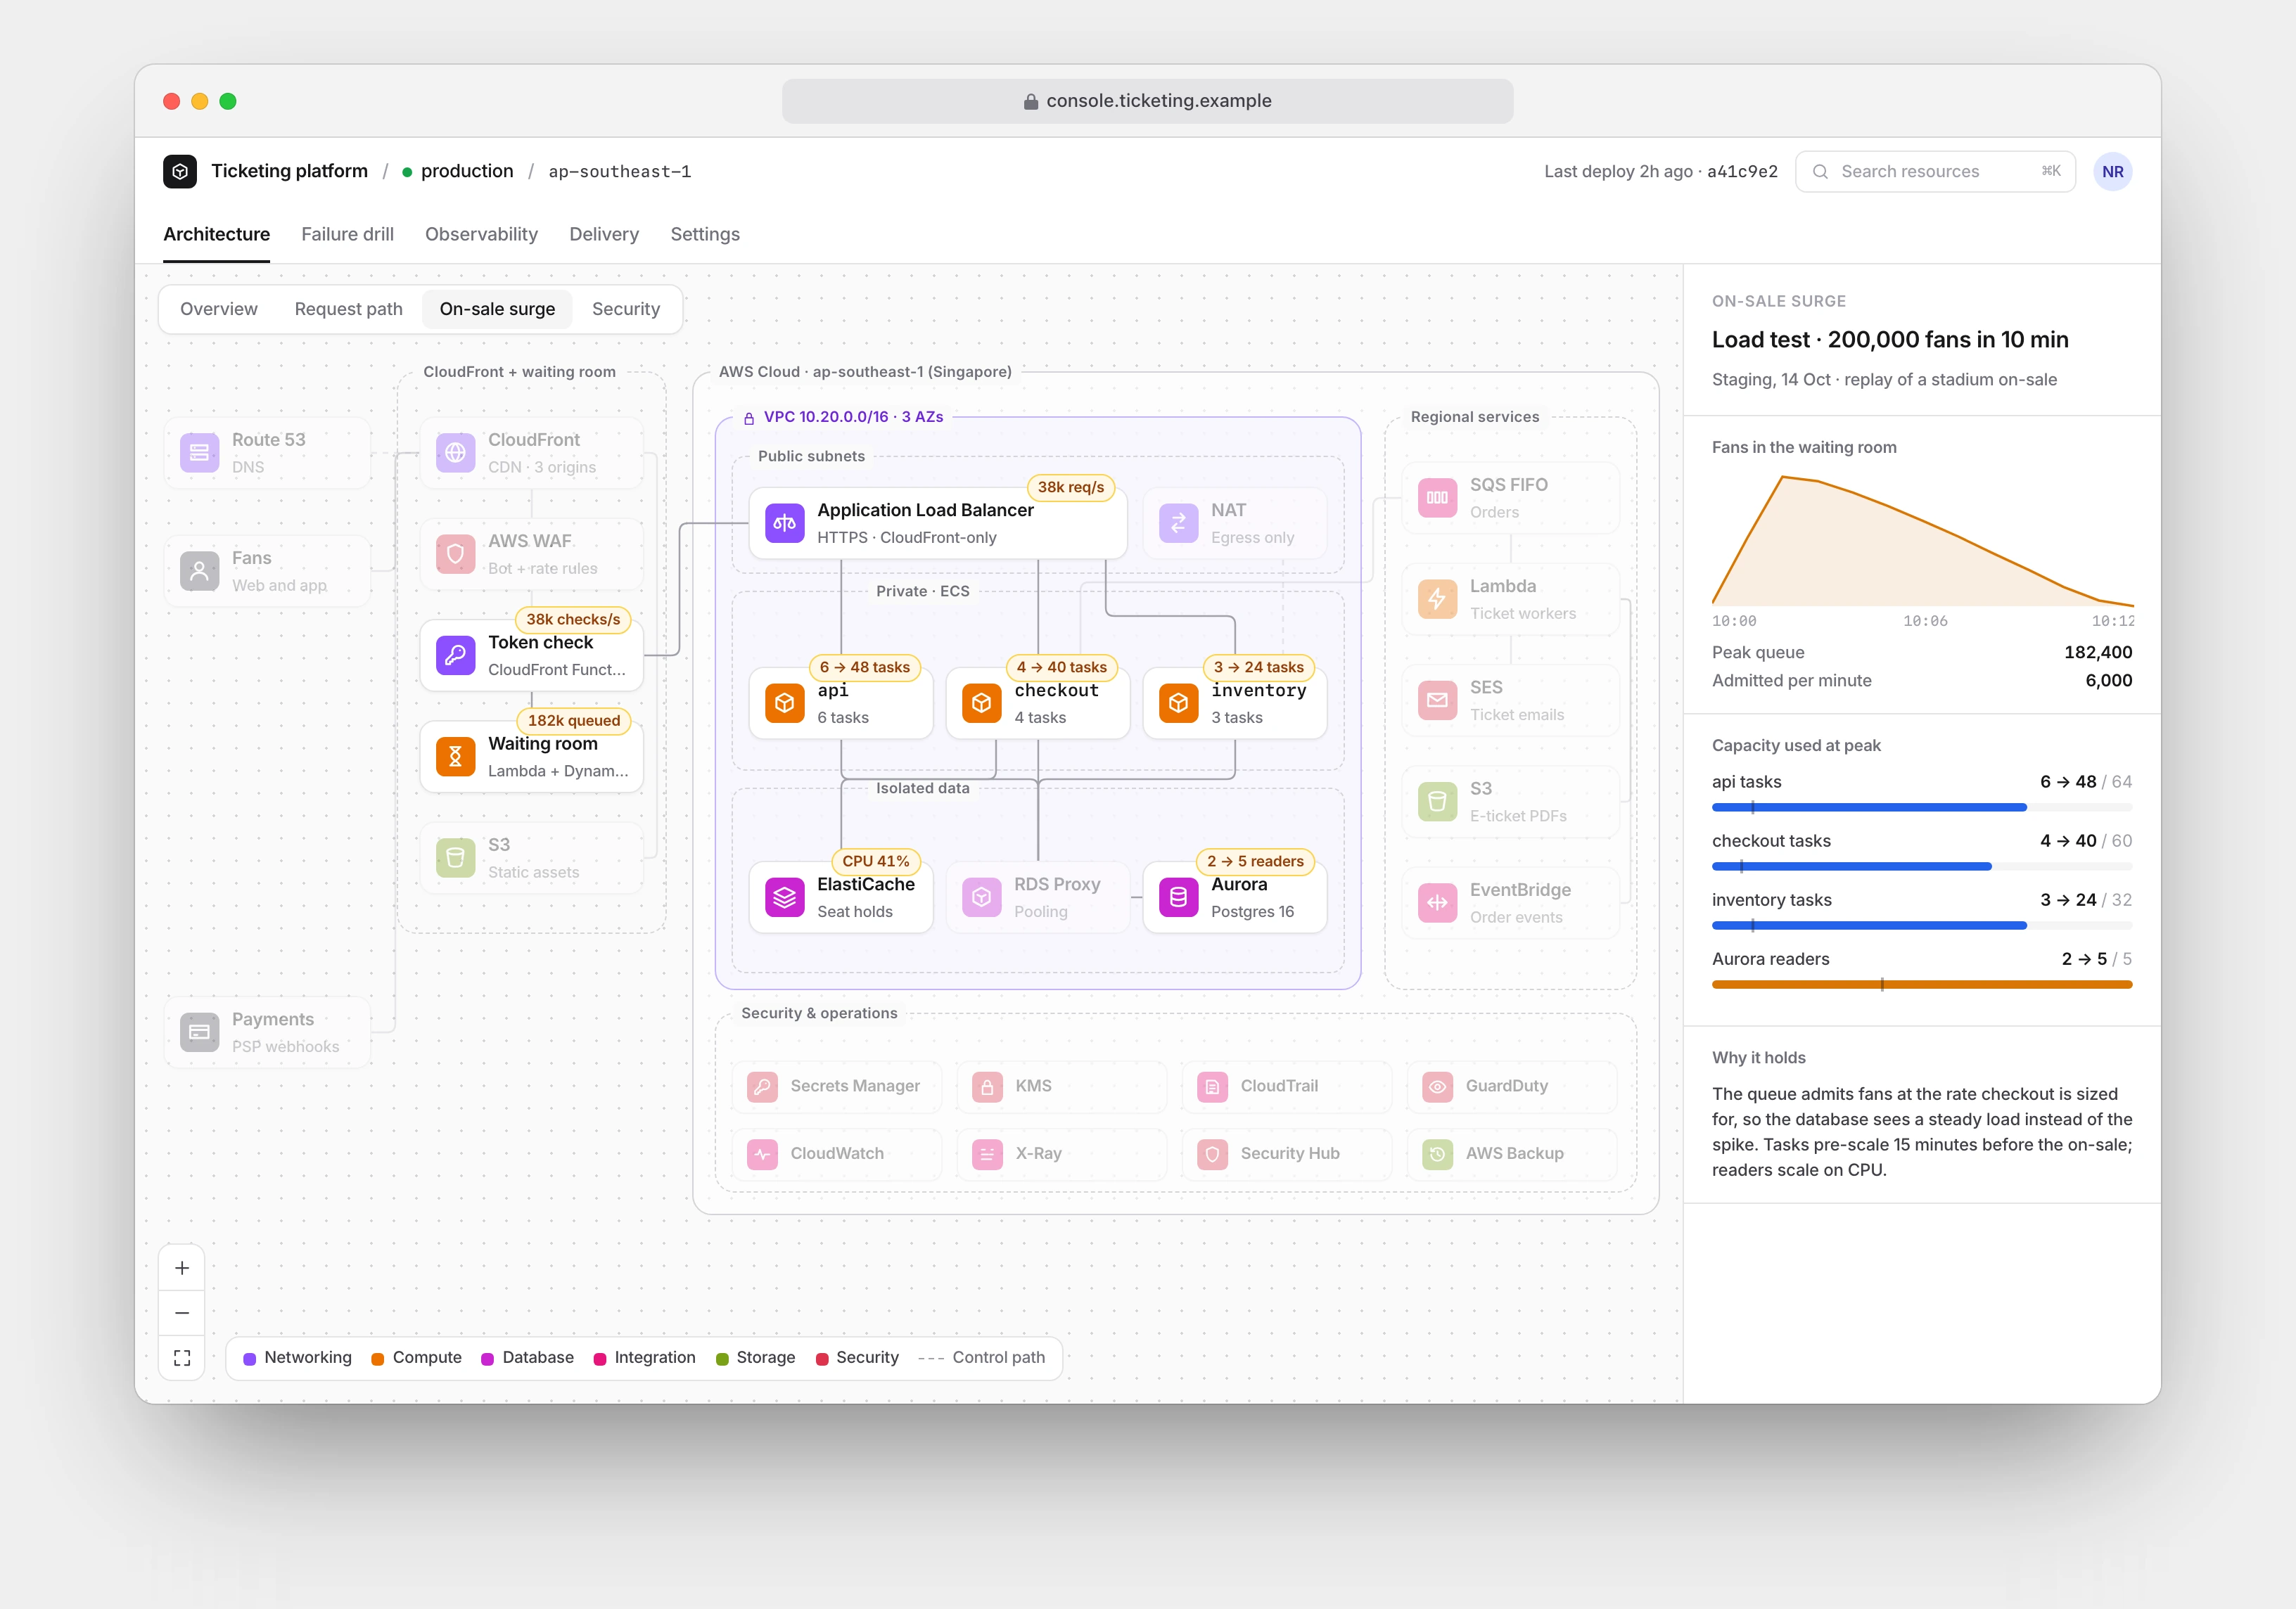Zoom out with the minus button

coord(182,1313)
